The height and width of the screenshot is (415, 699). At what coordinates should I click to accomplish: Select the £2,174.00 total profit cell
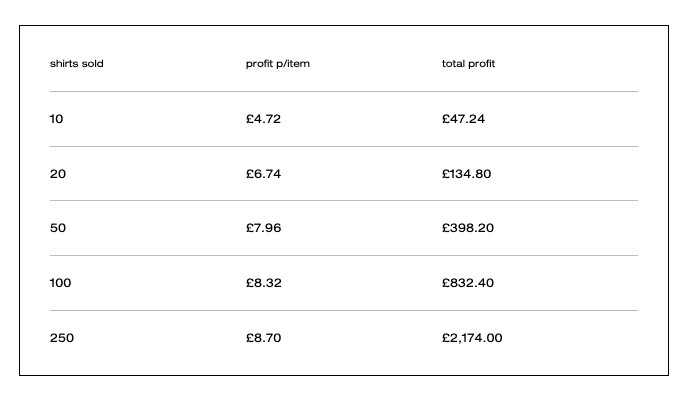click(x=472, y=338)
